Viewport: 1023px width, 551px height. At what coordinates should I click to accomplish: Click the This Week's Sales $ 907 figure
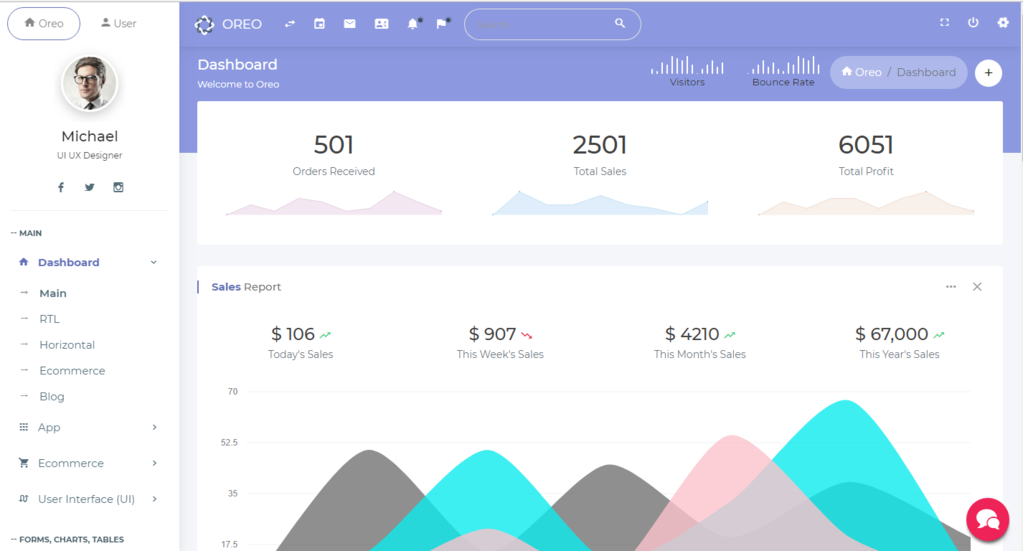click(493, 334)
